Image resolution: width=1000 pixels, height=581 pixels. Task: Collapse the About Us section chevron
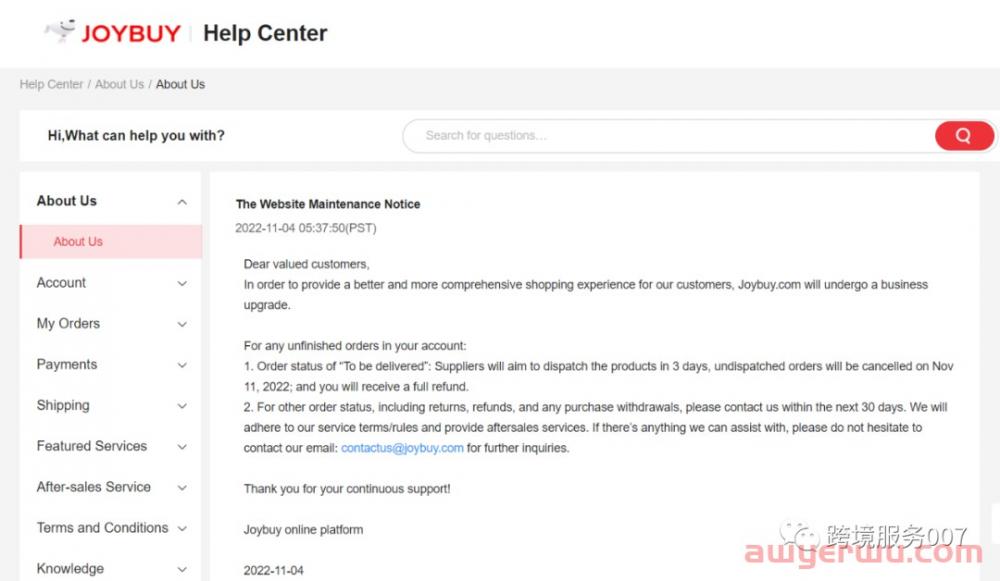(x=182, y=202)
